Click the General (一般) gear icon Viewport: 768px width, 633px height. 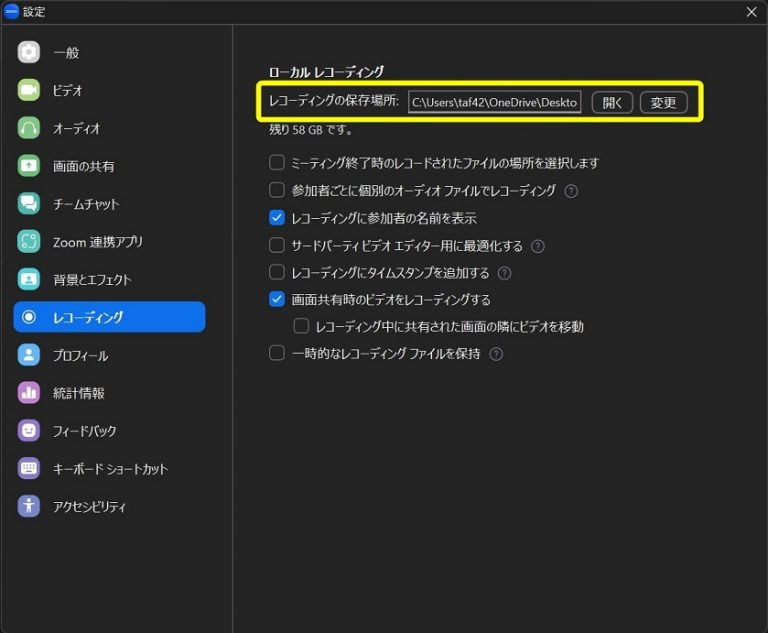point(29,53)
